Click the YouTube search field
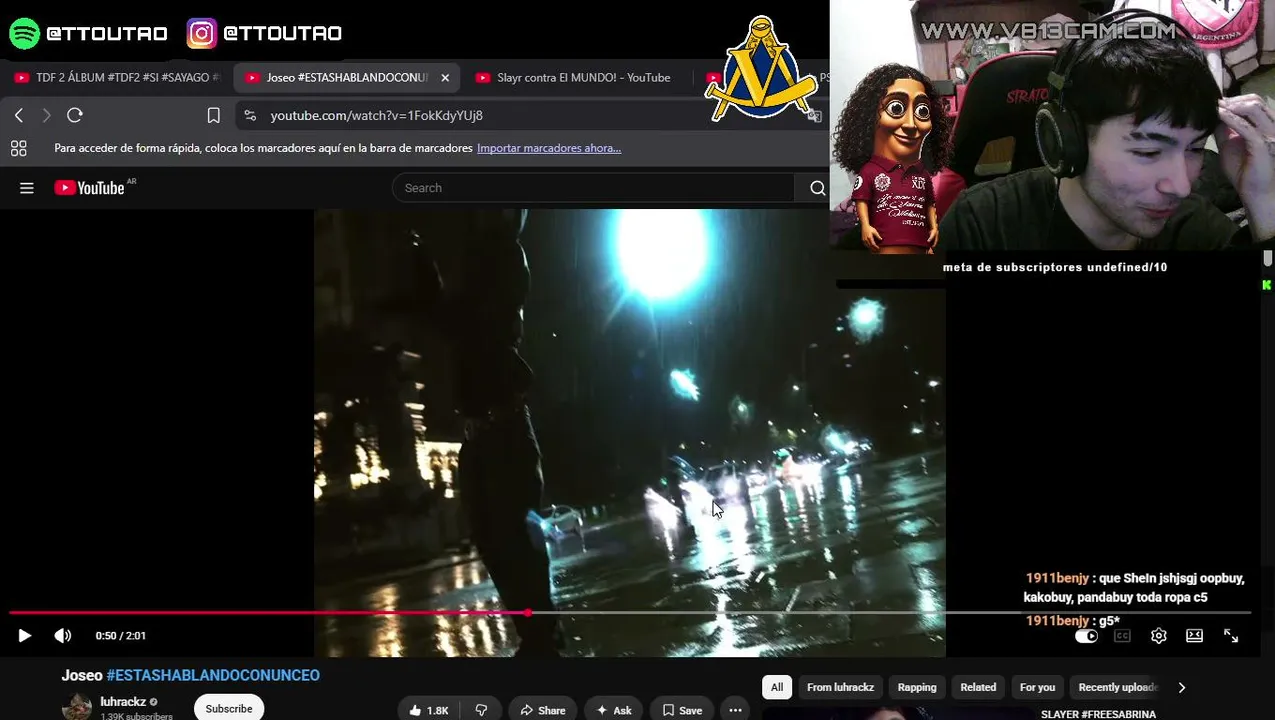Viewport: 1275px width, 720px height. 595,188
